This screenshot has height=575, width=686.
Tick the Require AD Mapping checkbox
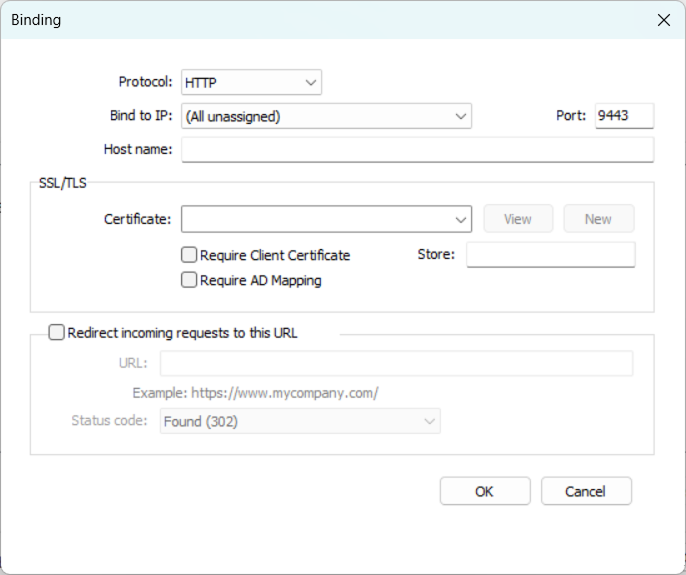(189, 281)
